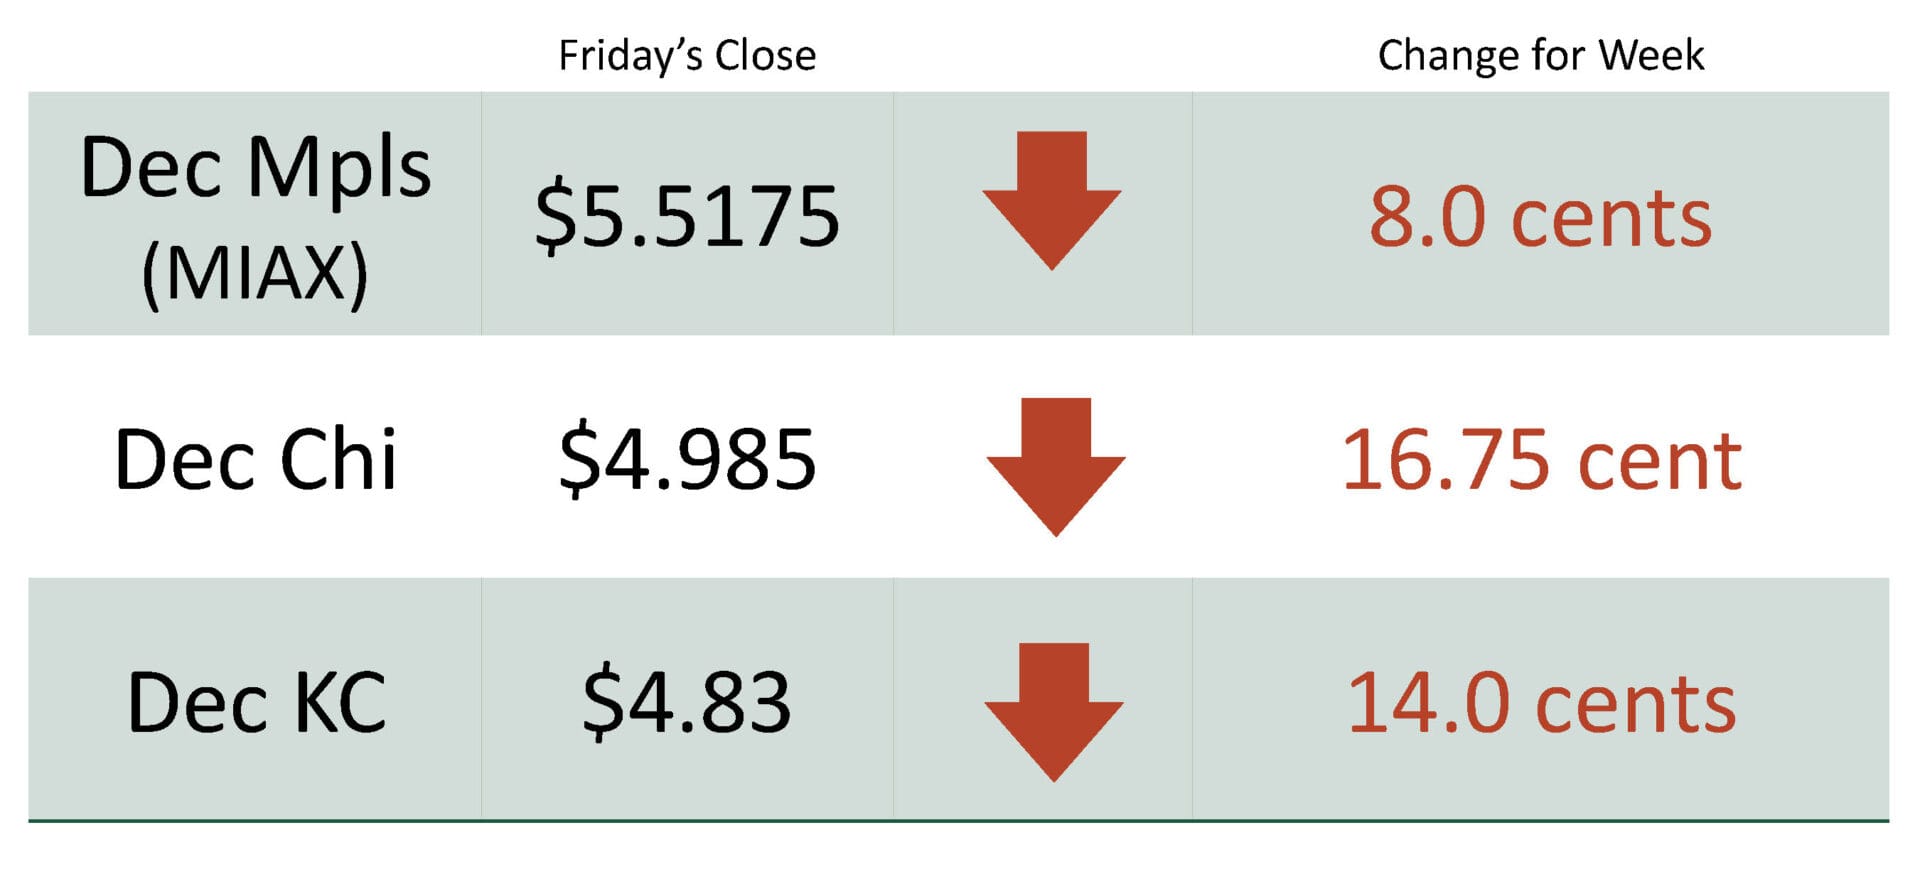
Task: Click the "(MIAX)" text
Action: click(255, 273)
